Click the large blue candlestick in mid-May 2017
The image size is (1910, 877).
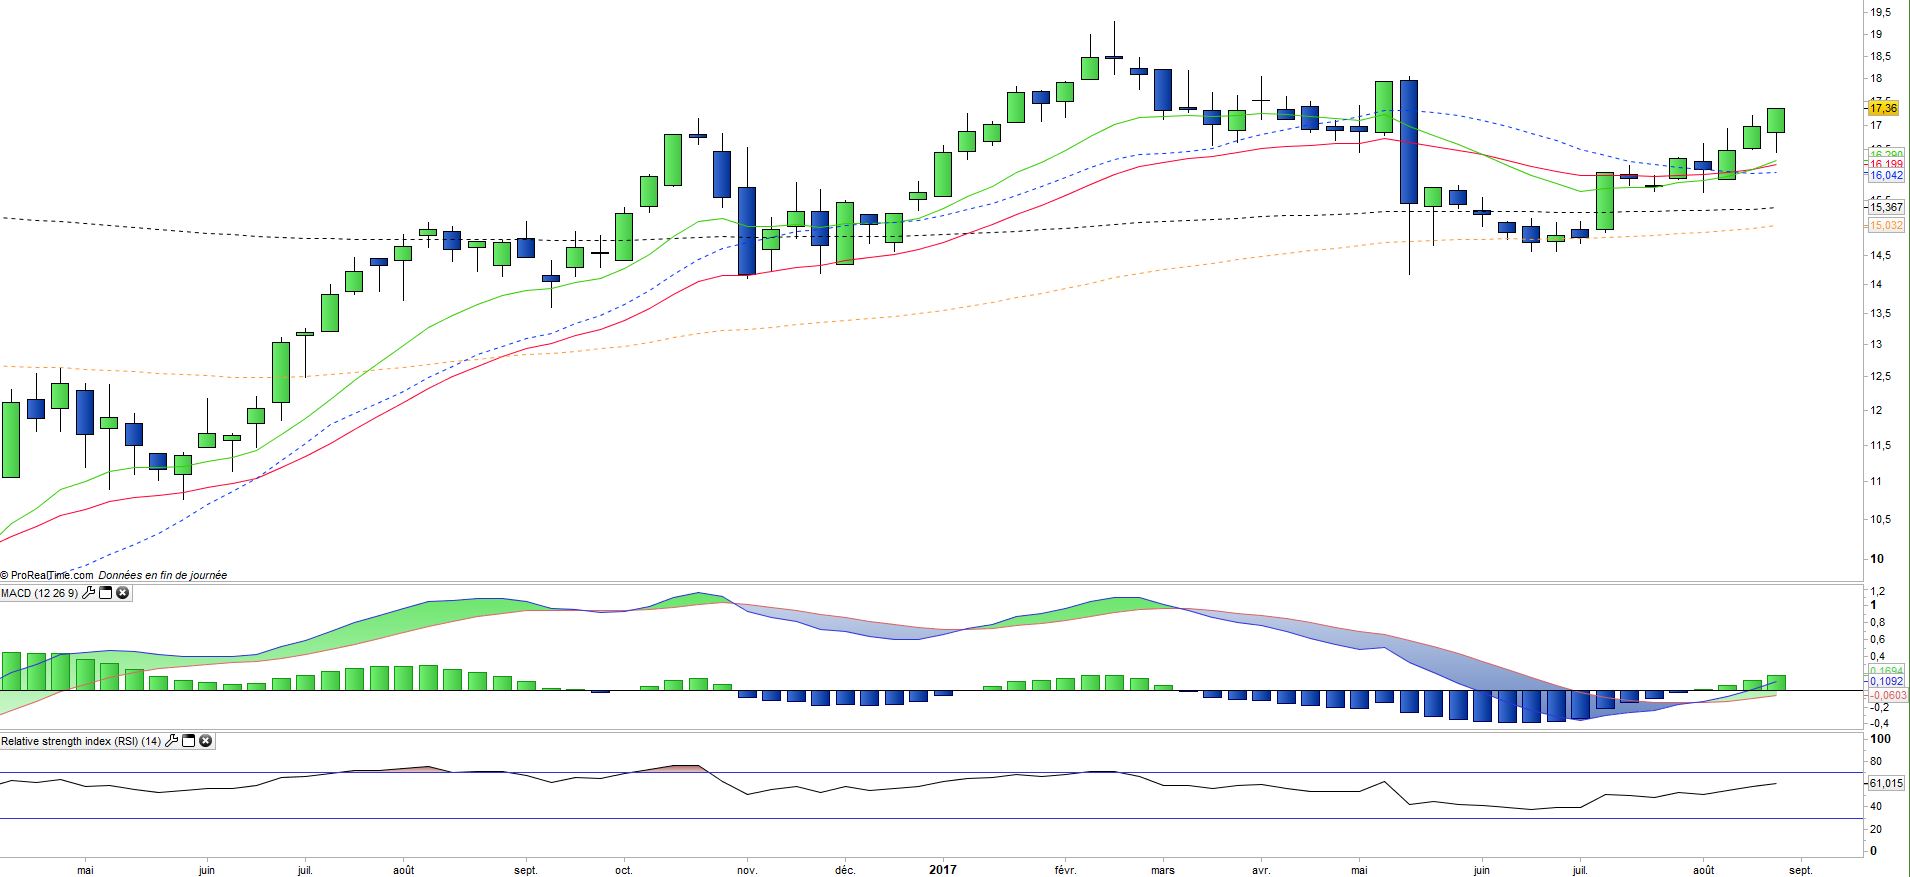[x=1408, y=141]
